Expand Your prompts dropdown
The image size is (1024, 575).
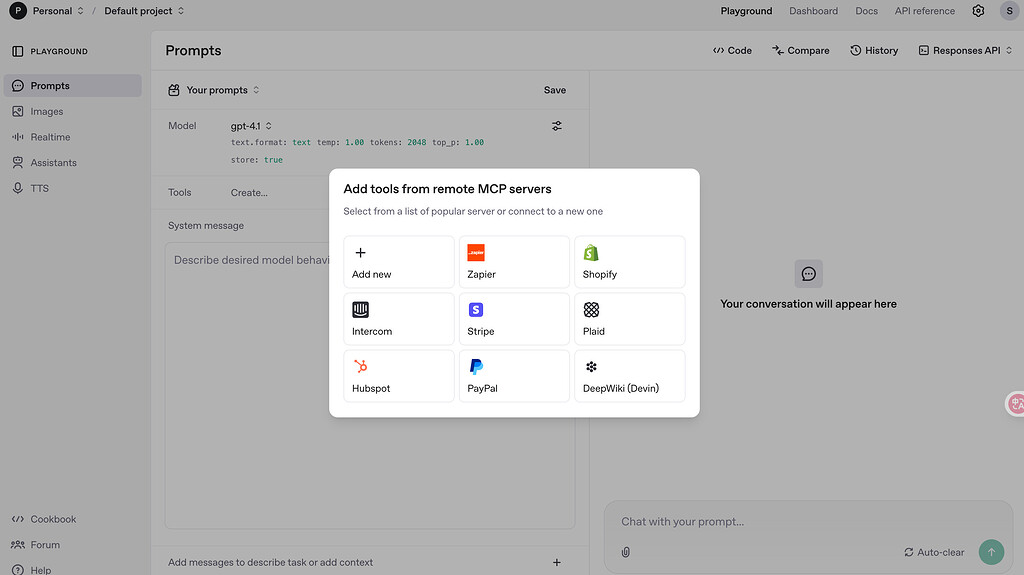[x=223, y=90]
